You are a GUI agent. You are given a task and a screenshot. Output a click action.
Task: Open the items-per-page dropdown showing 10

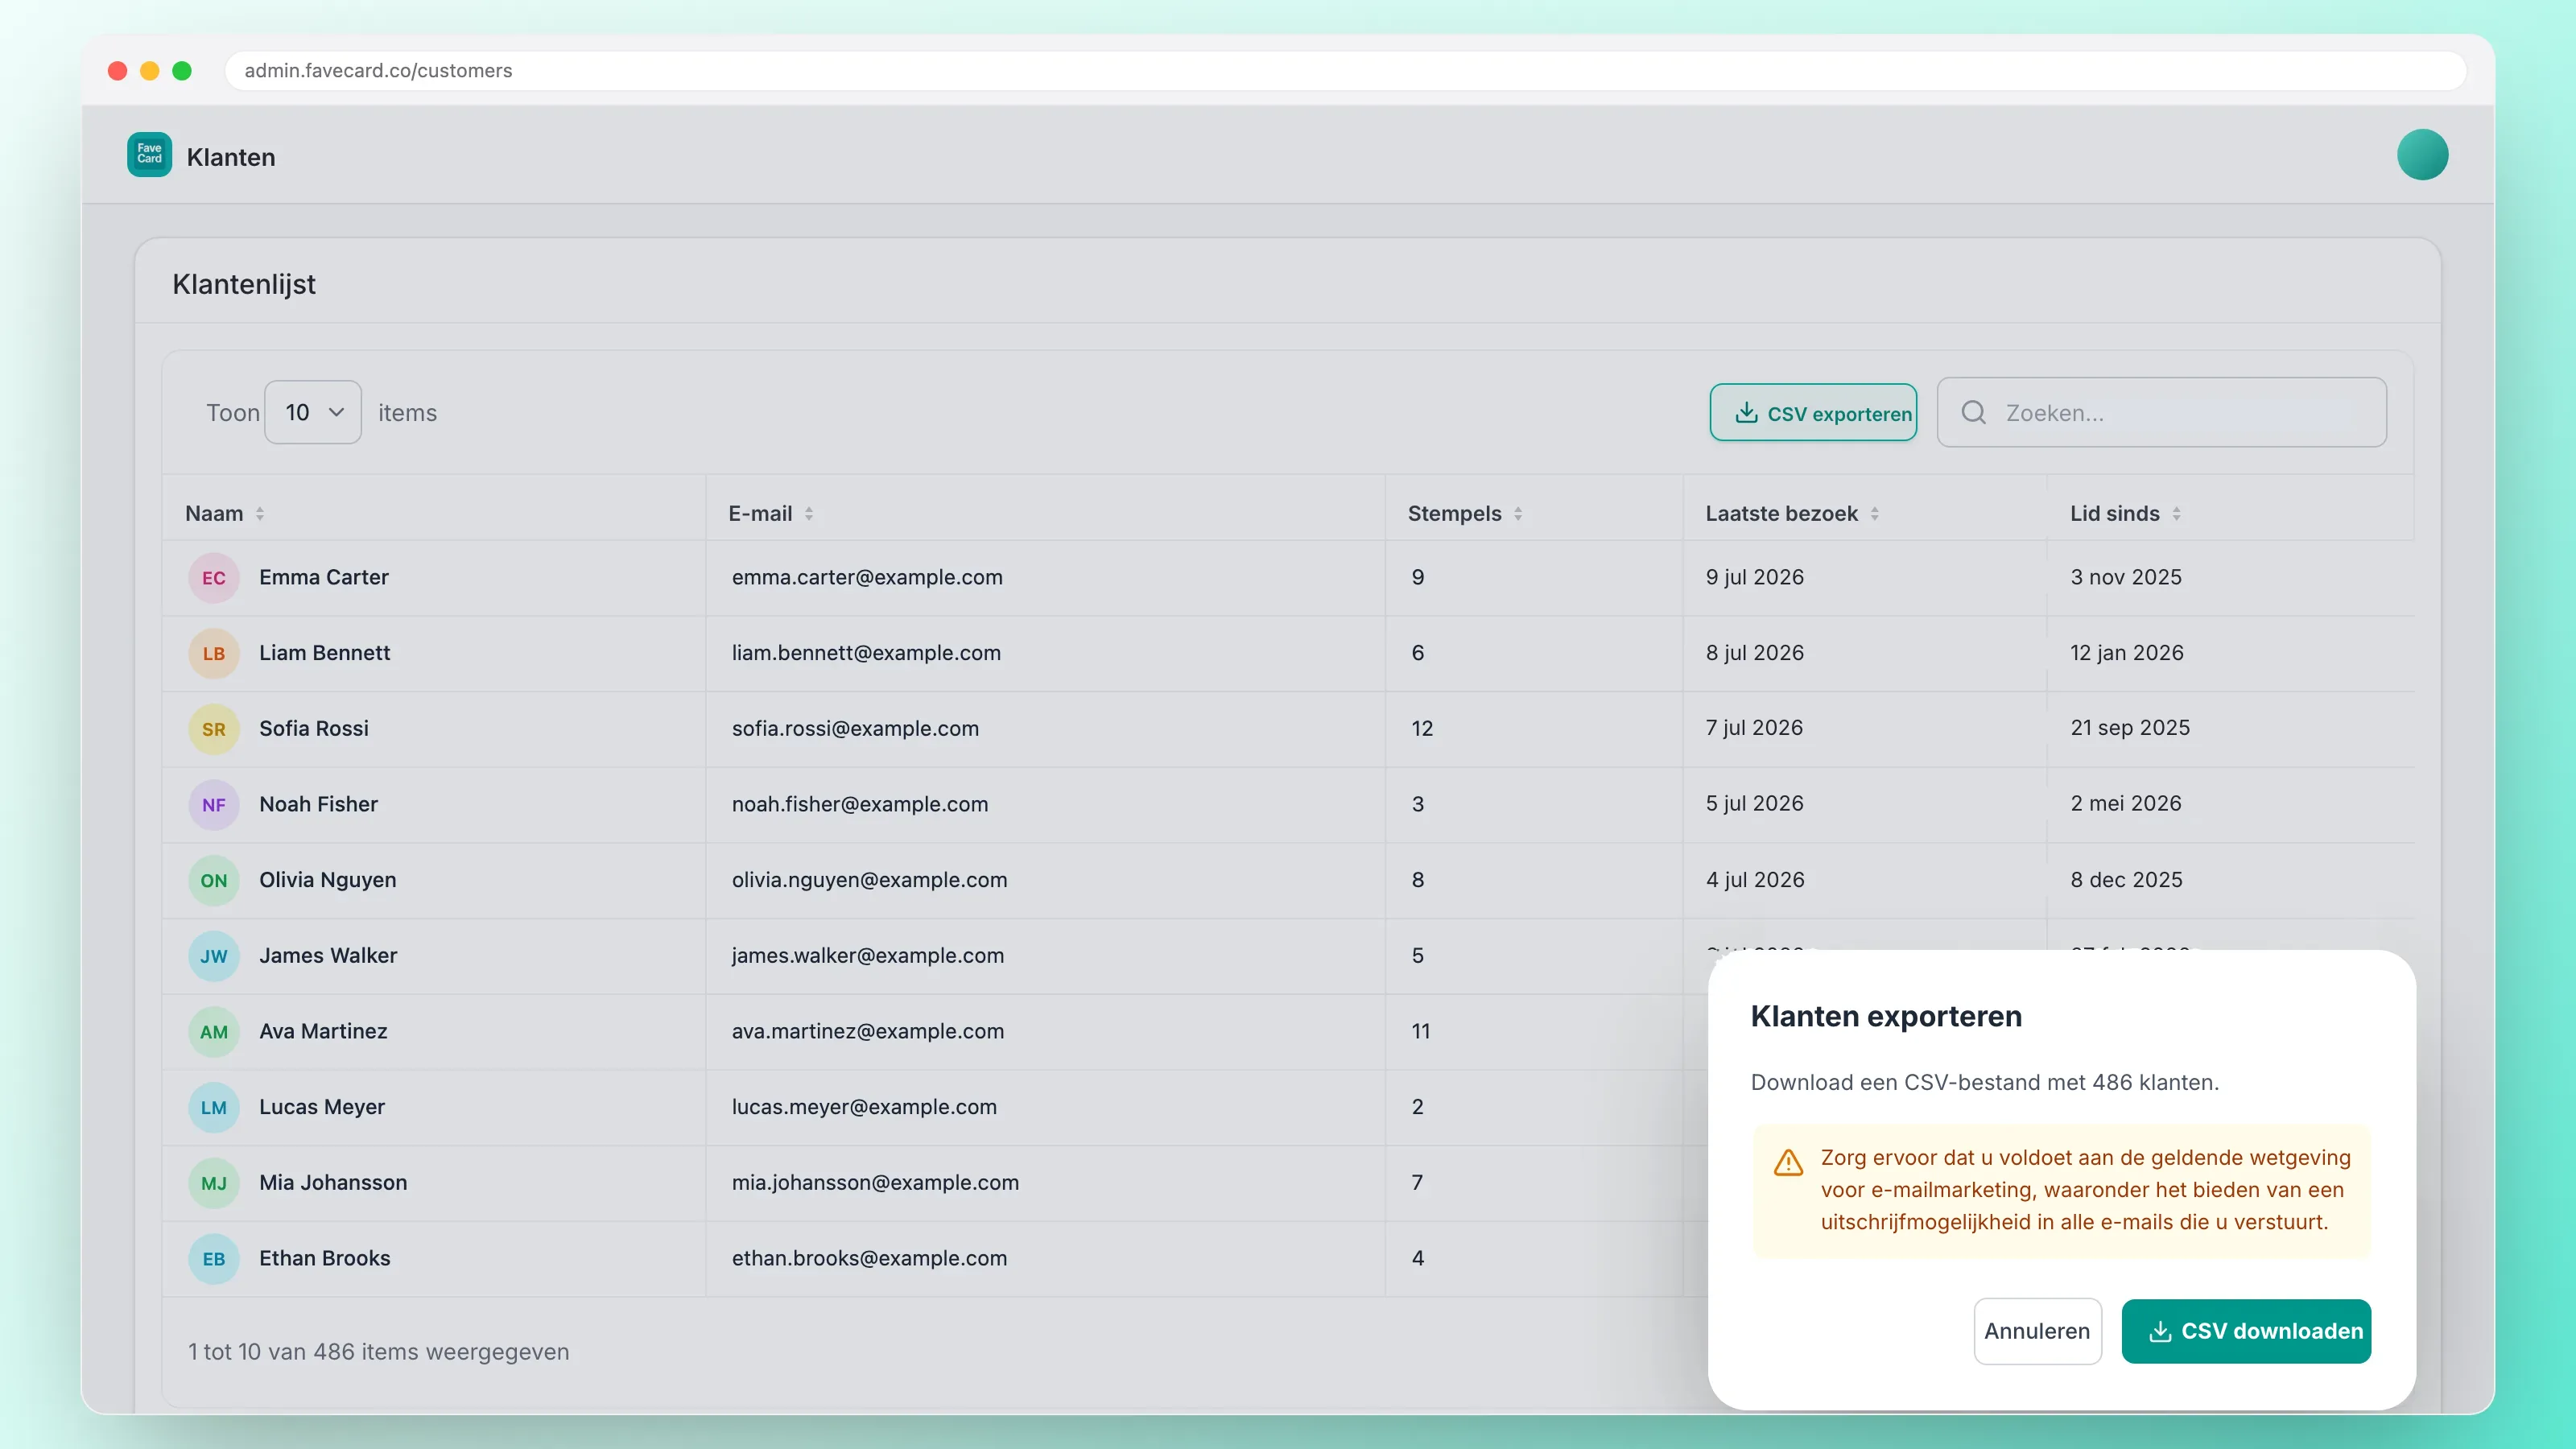click(313, 412)
